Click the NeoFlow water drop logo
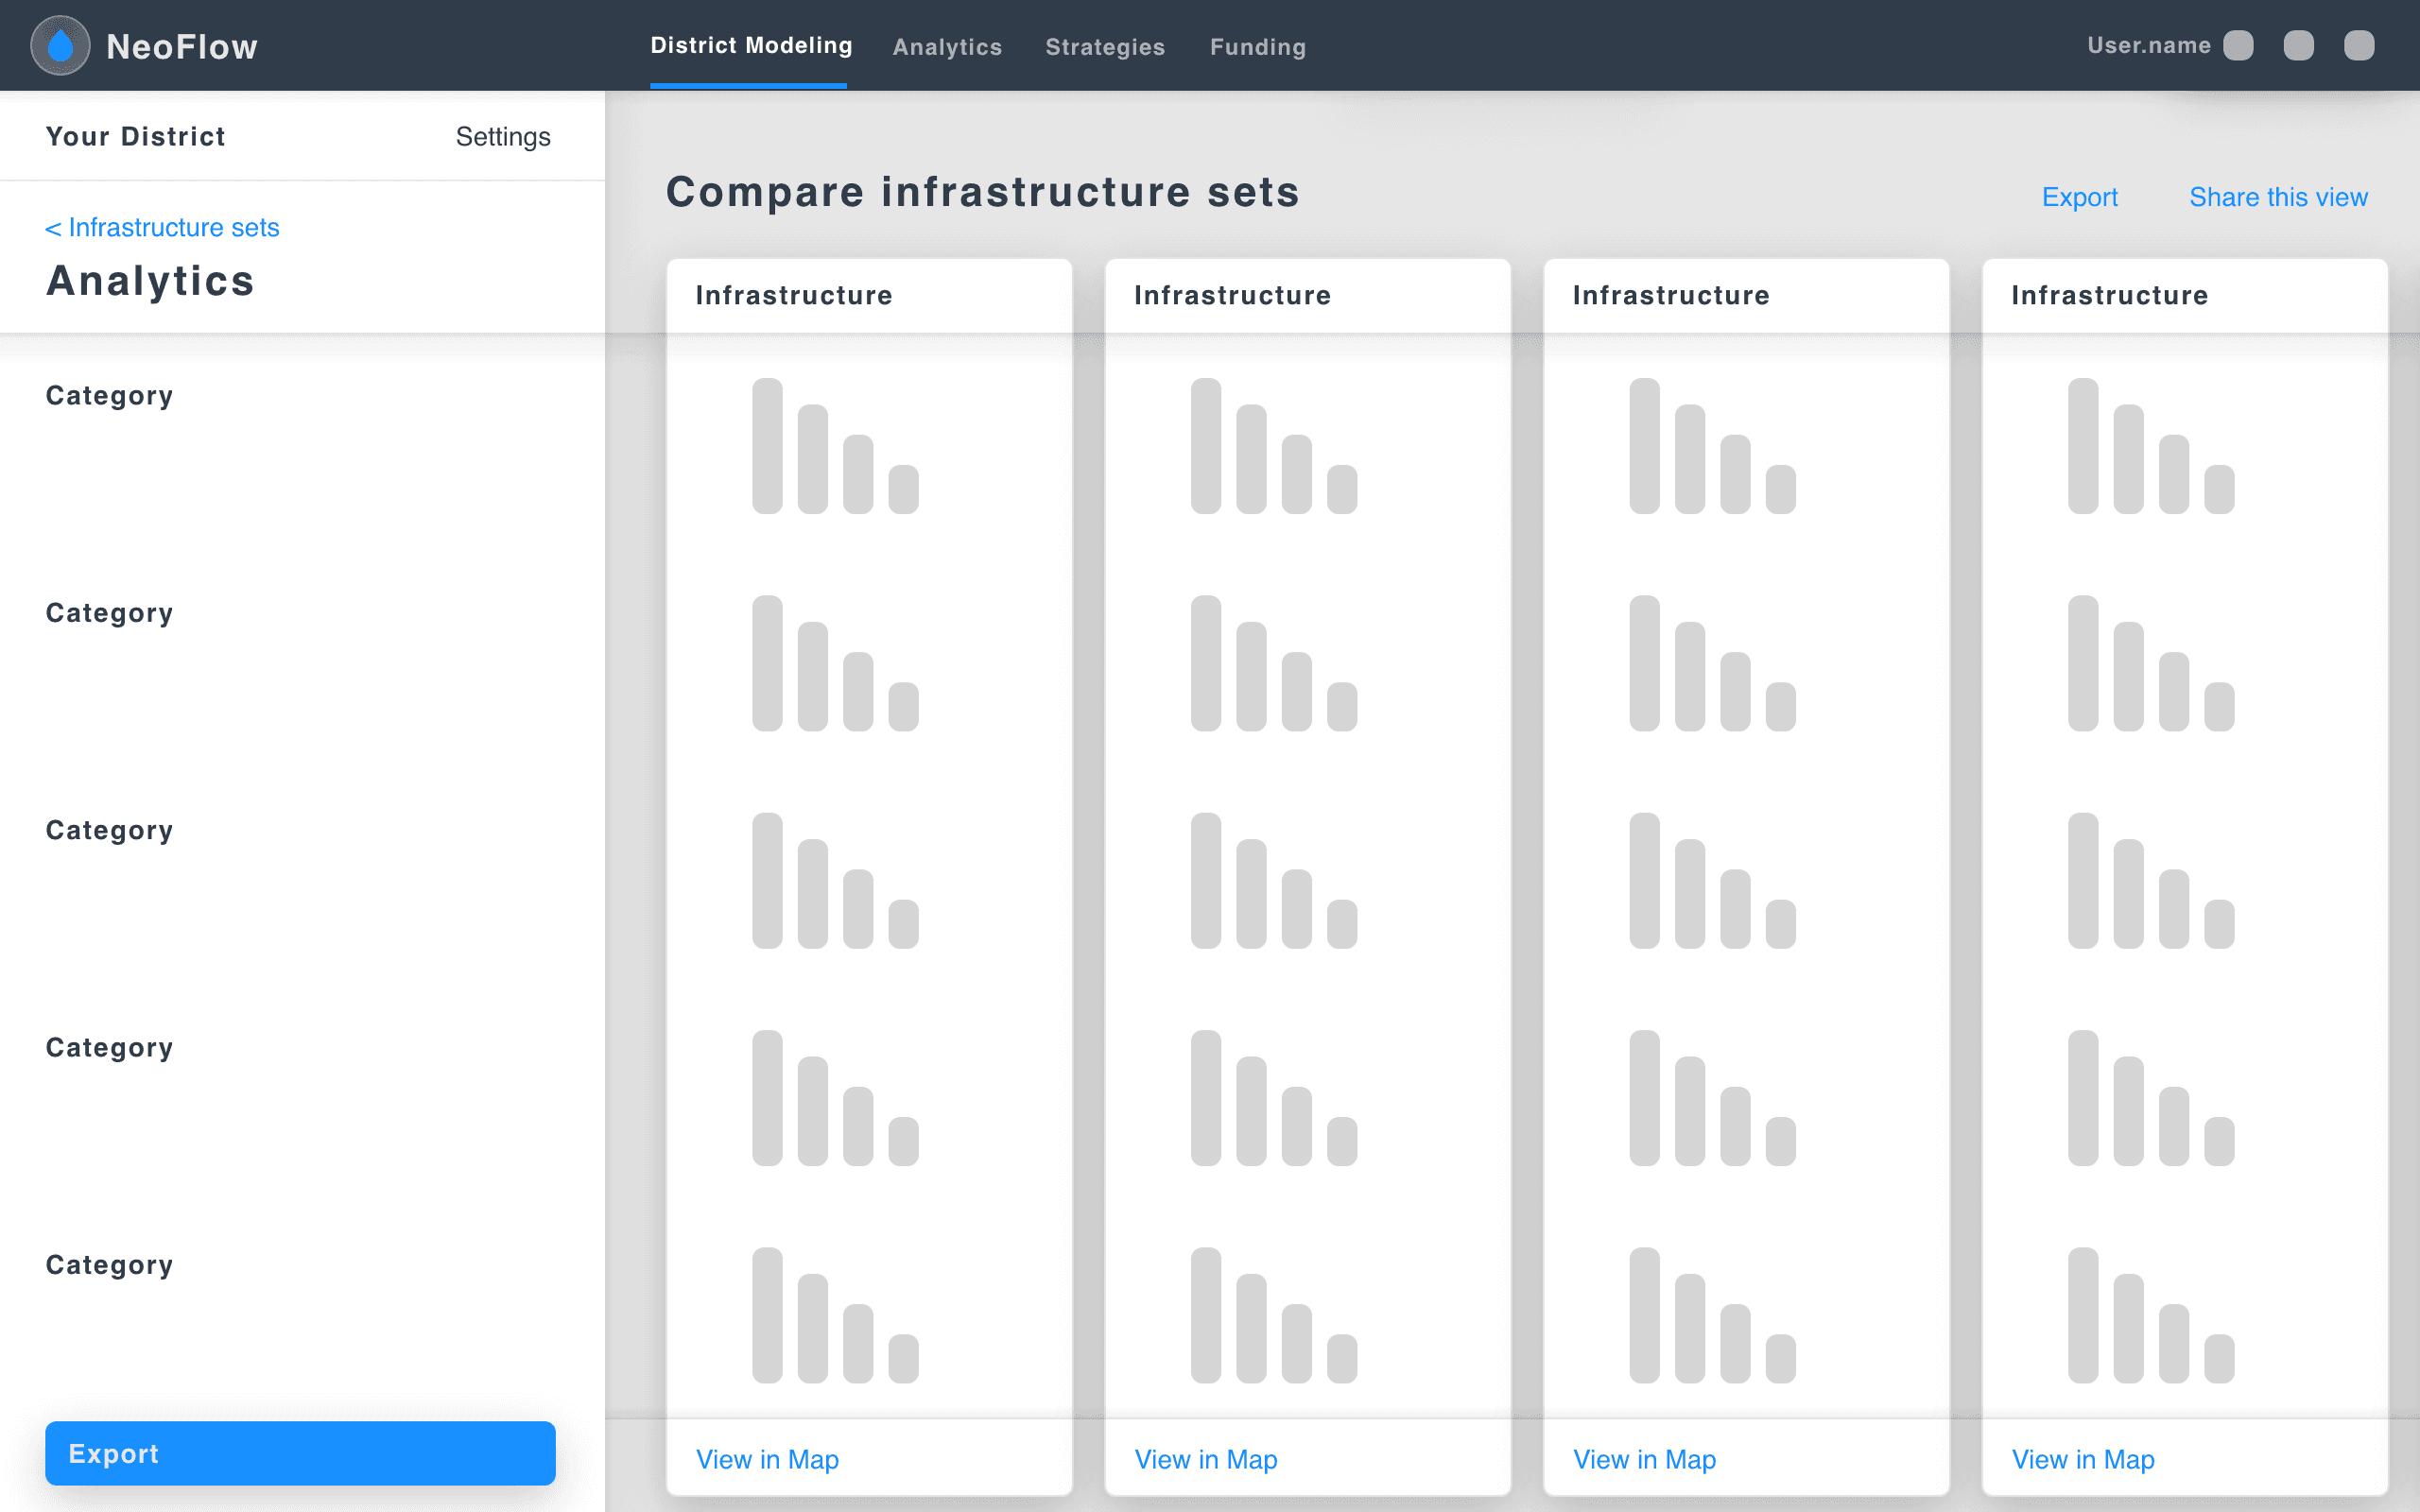Image resolution: width=2420 pixels, height=1512 pixels. tap(60, 45)
